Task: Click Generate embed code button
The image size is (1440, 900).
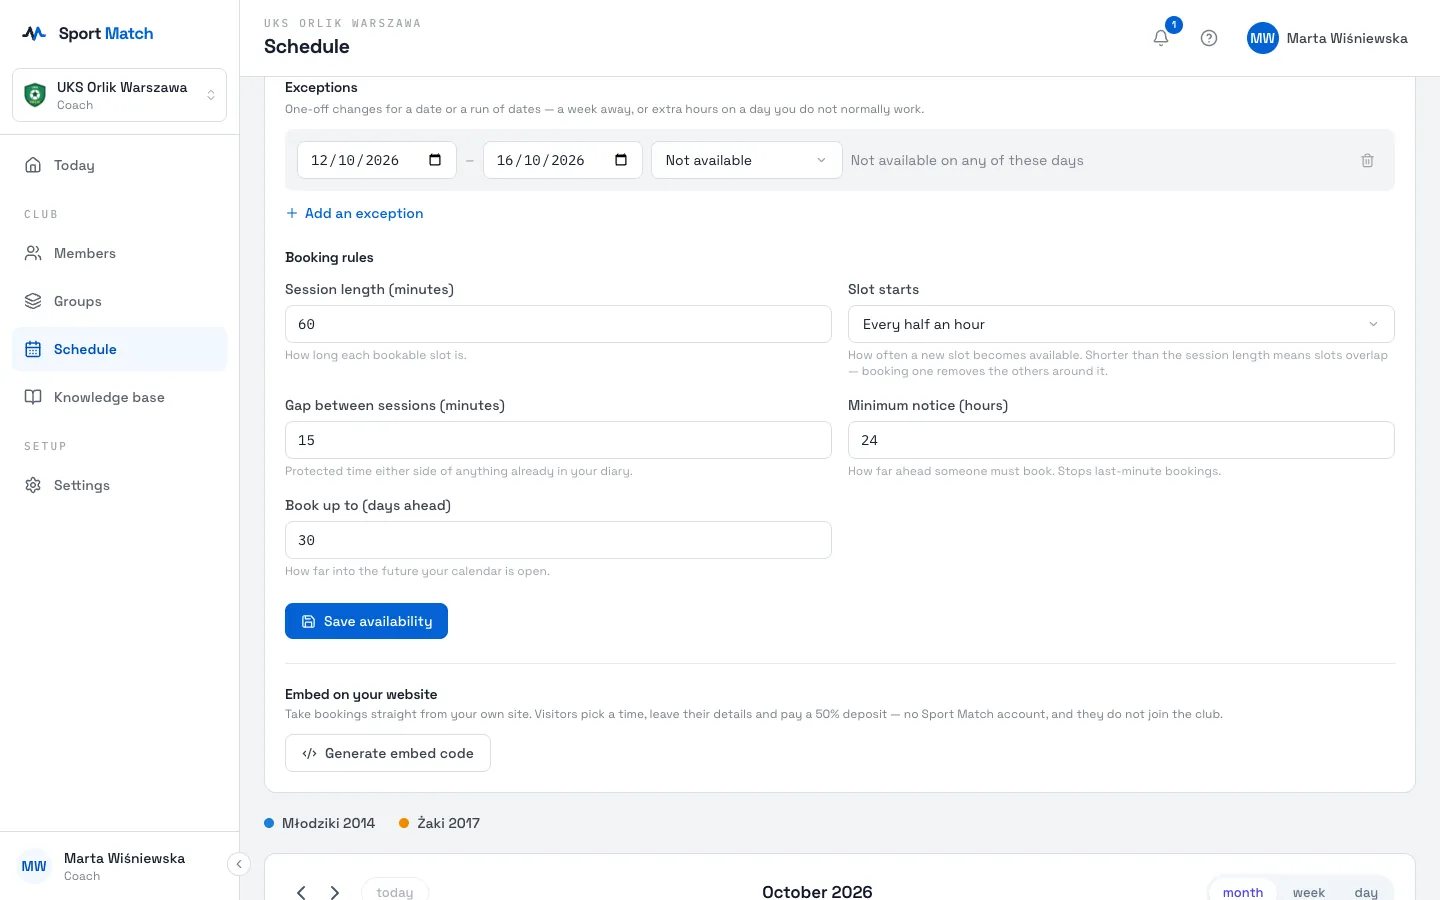Action: (387, 753)
